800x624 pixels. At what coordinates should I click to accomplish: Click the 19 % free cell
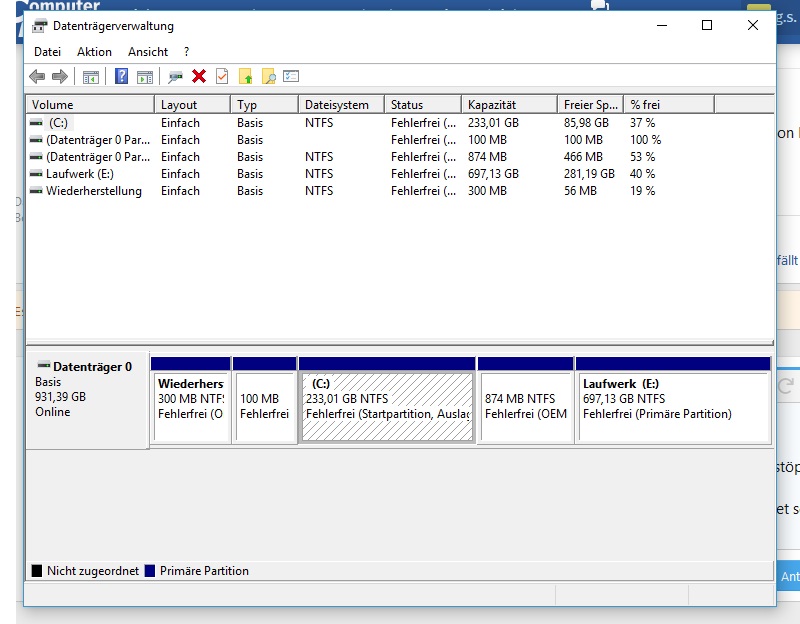pyautogui.click(x=642, y=191)
